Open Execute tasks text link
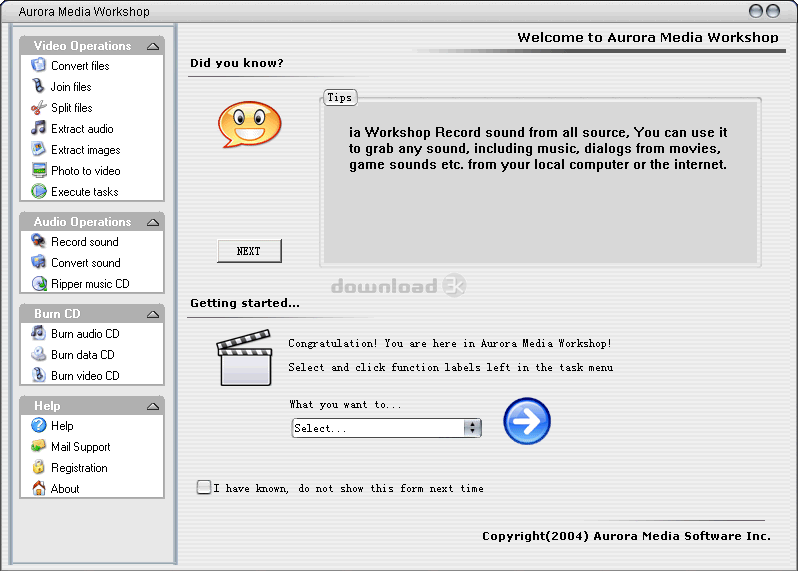 [x=84, y=192]
